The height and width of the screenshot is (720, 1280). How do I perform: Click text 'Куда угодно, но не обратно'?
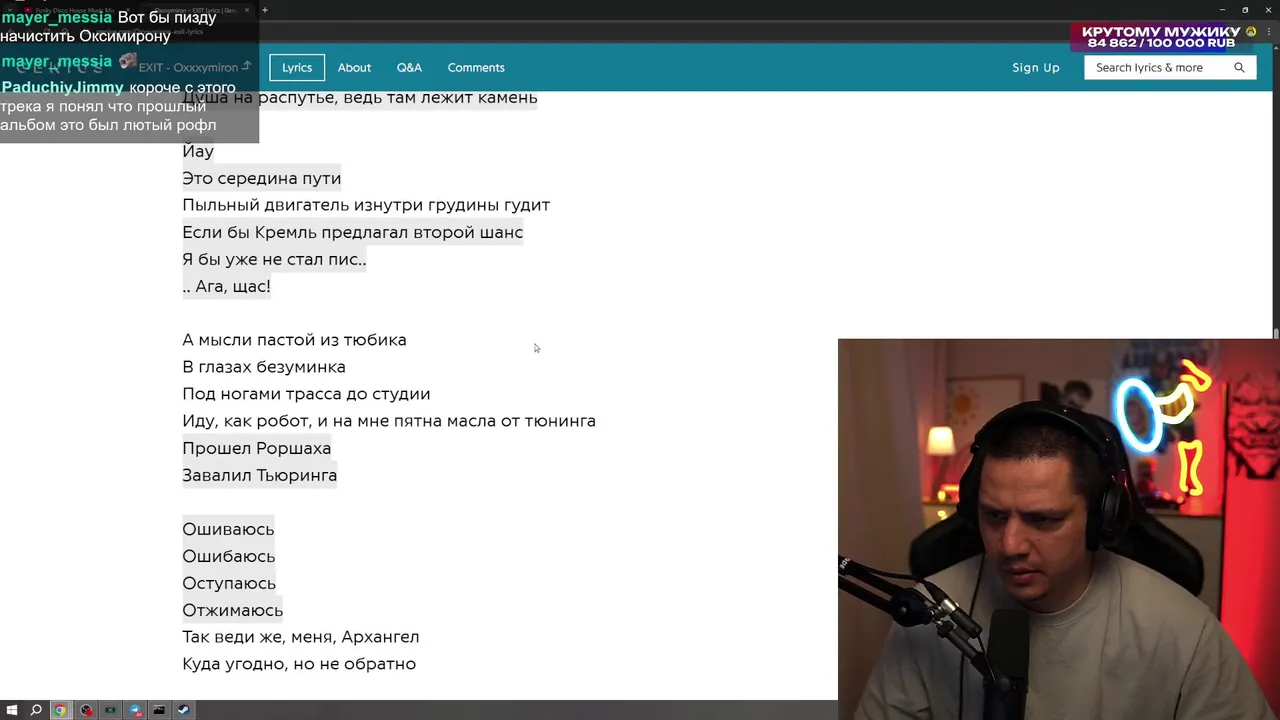coord(299,664)
